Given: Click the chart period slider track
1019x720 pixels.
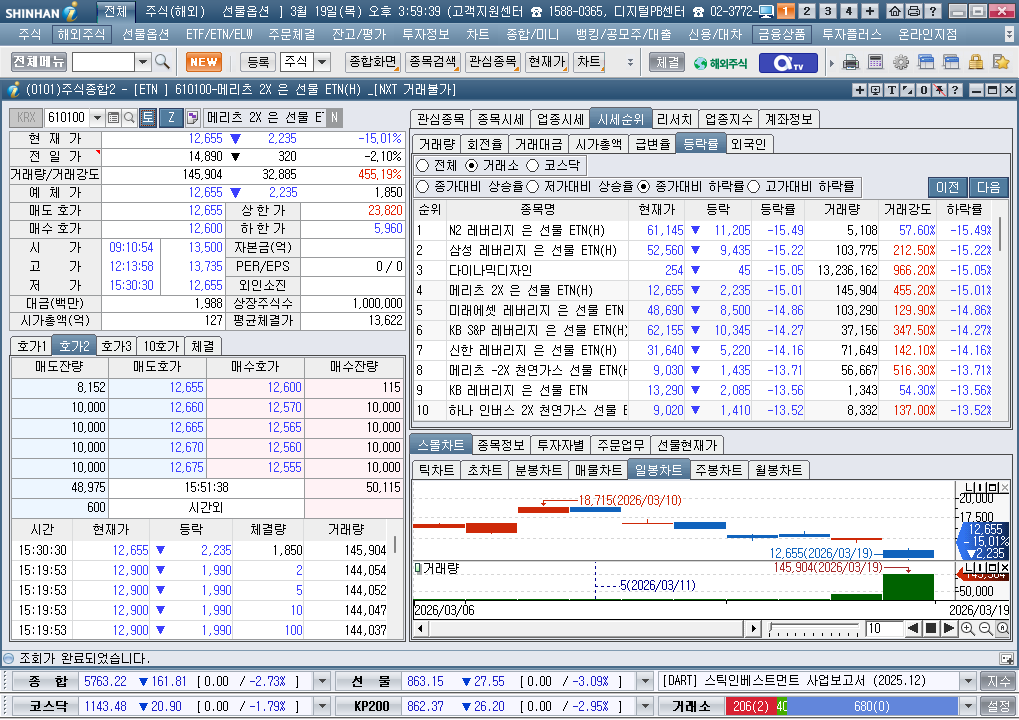Looking at the screenshot, I should 814,628.
